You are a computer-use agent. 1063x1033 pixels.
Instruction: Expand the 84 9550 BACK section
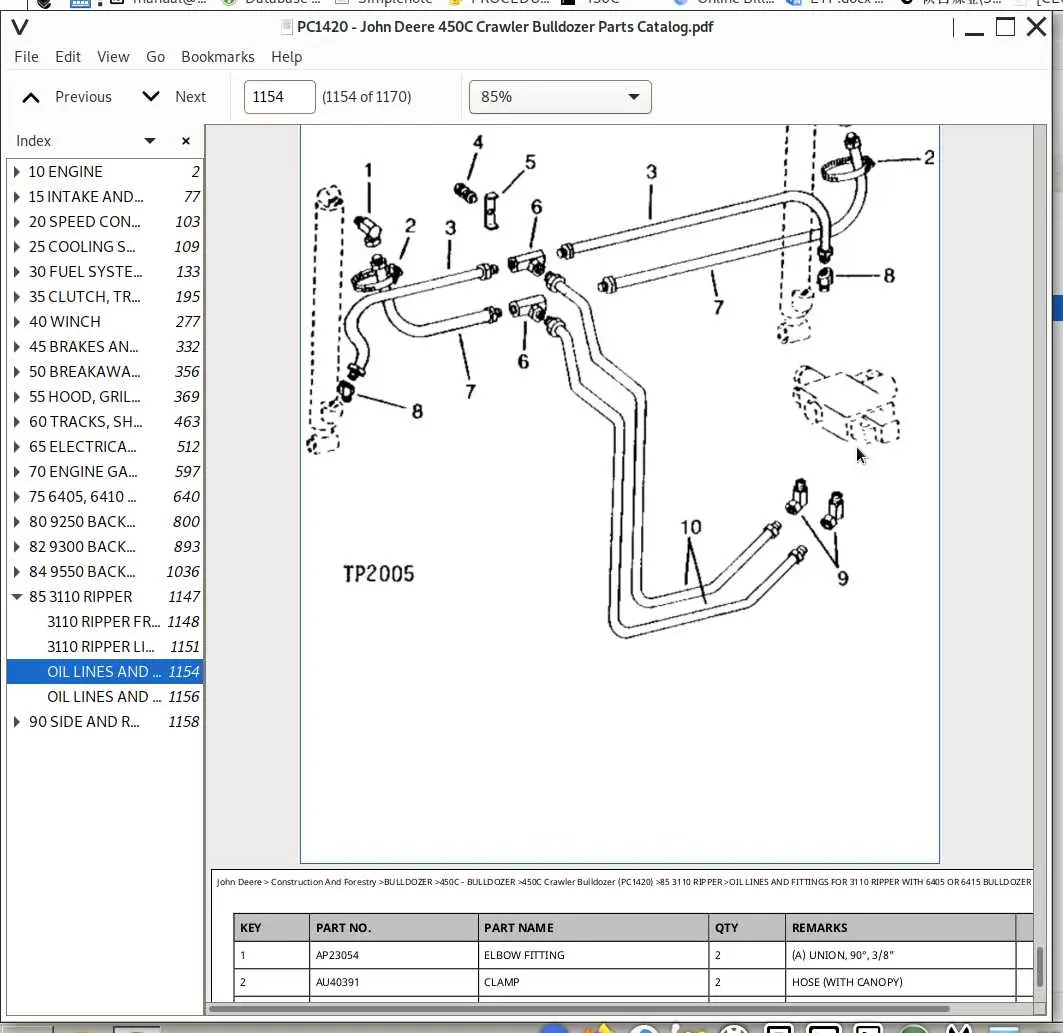17,572
